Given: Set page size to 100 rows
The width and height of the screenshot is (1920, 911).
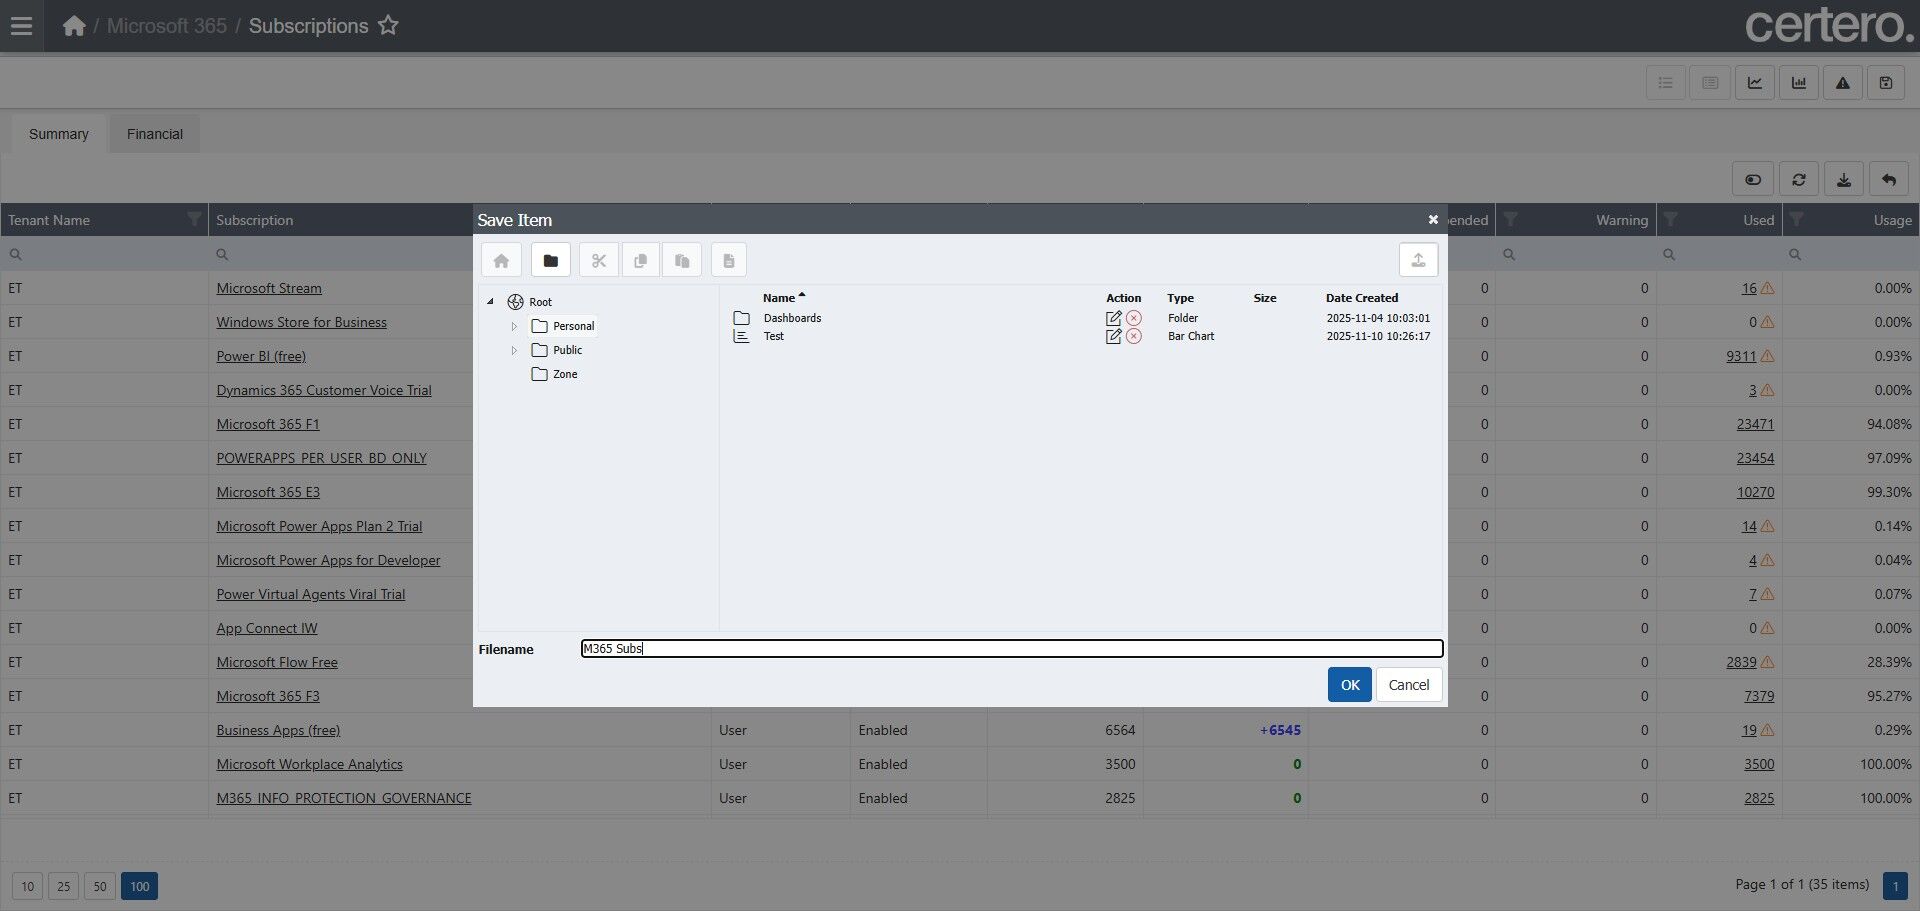Looking at the screenshot, I should tap(139, 886).
